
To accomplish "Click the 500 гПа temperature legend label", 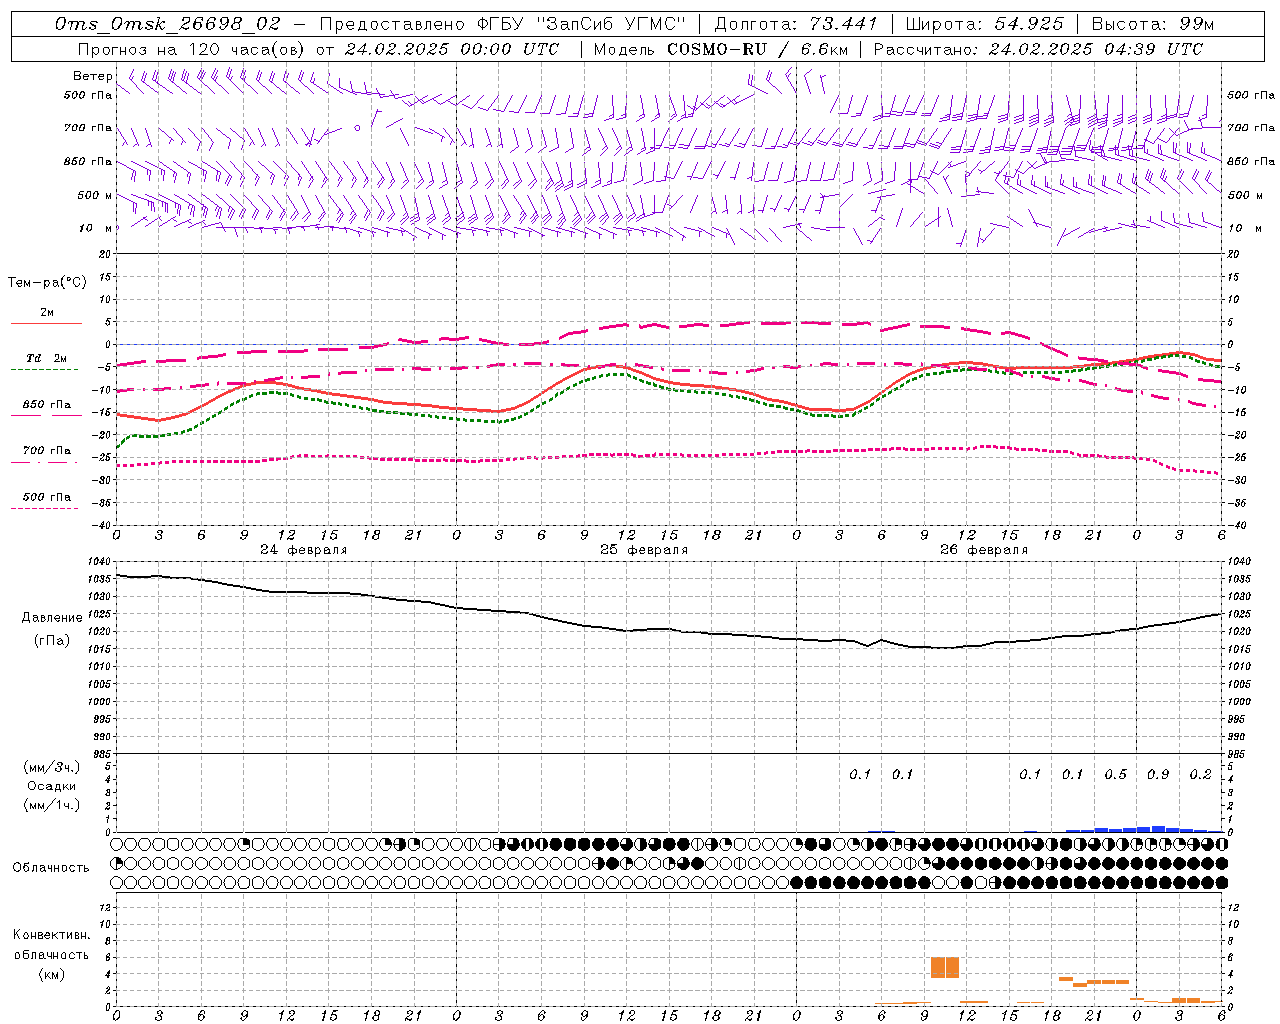I will click(x=47, y=497).
